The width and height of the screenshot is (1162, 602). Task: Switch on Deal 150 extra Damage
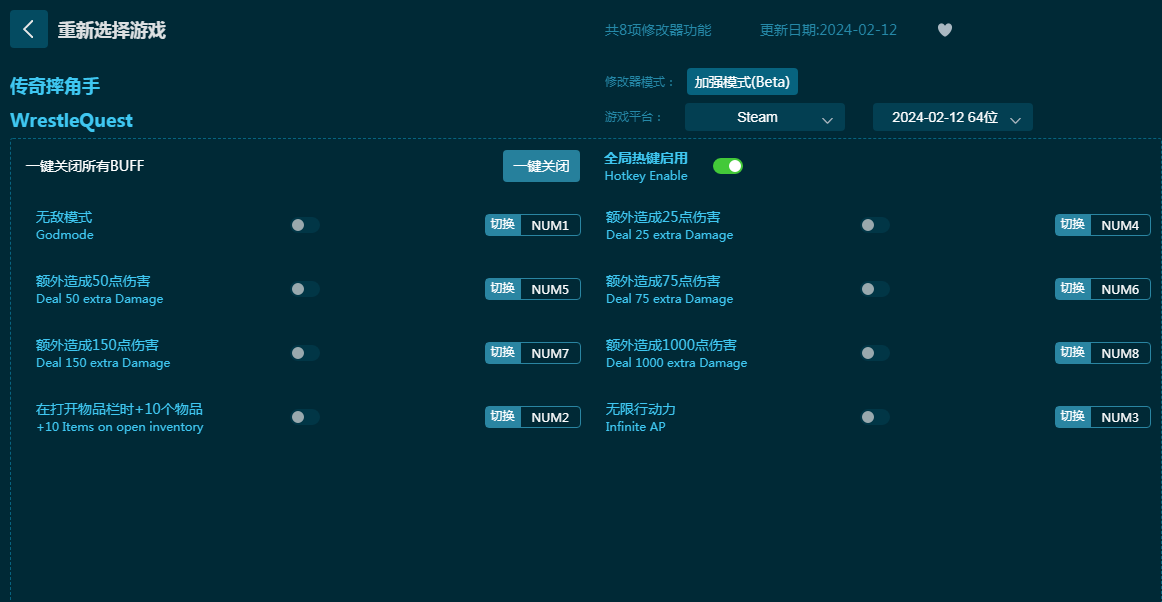coord(305,353)
